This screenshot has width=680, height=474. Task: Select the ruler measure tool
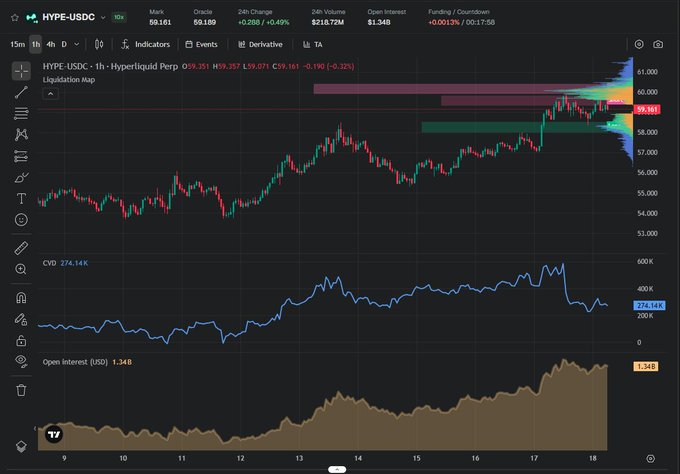click(21, 248)
